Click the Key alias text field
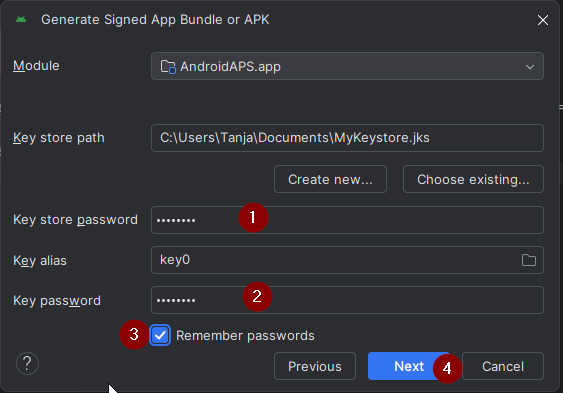Image resolution: width=563 pixels, height=393 pixels. pos(347,260)
